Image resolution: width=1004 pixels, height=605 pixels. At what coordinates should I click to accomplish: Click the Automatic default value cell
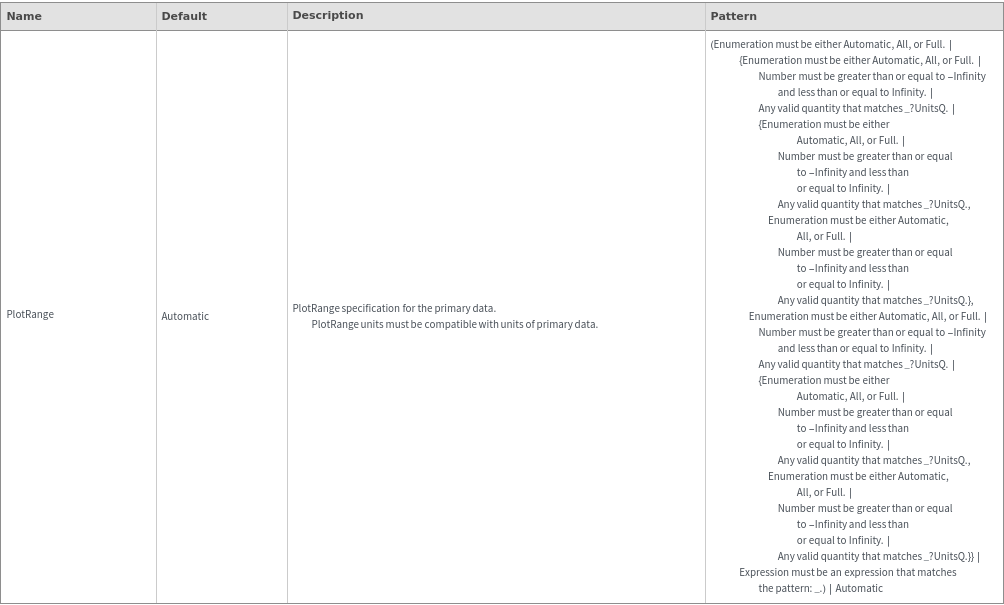[185, 316]
